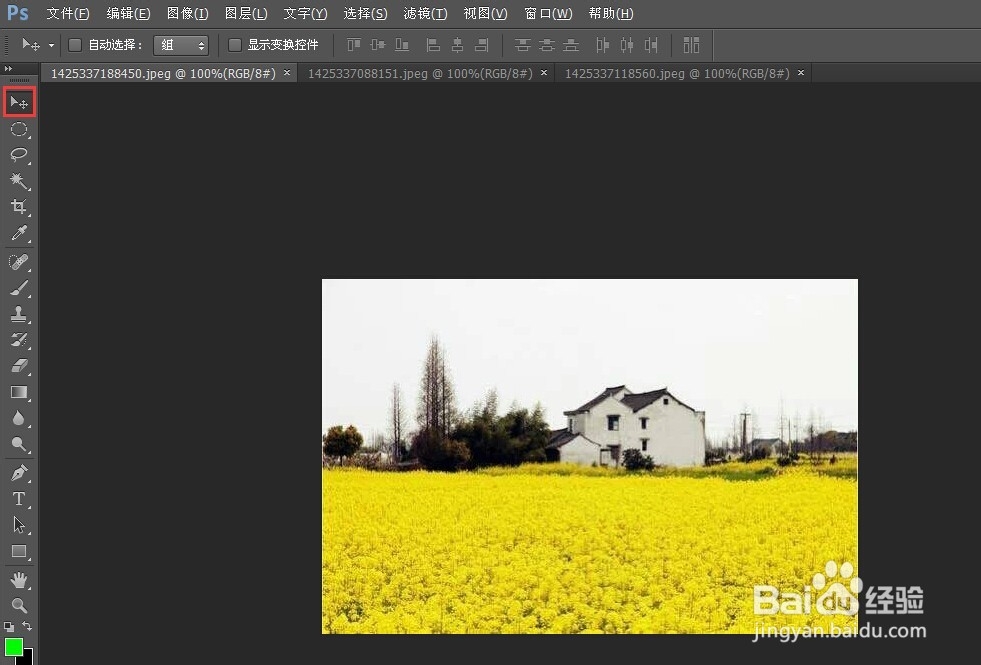The height and width of the screenshot is (665, 981).
Task: Select the Pen tool
Action: click(18, 472)
